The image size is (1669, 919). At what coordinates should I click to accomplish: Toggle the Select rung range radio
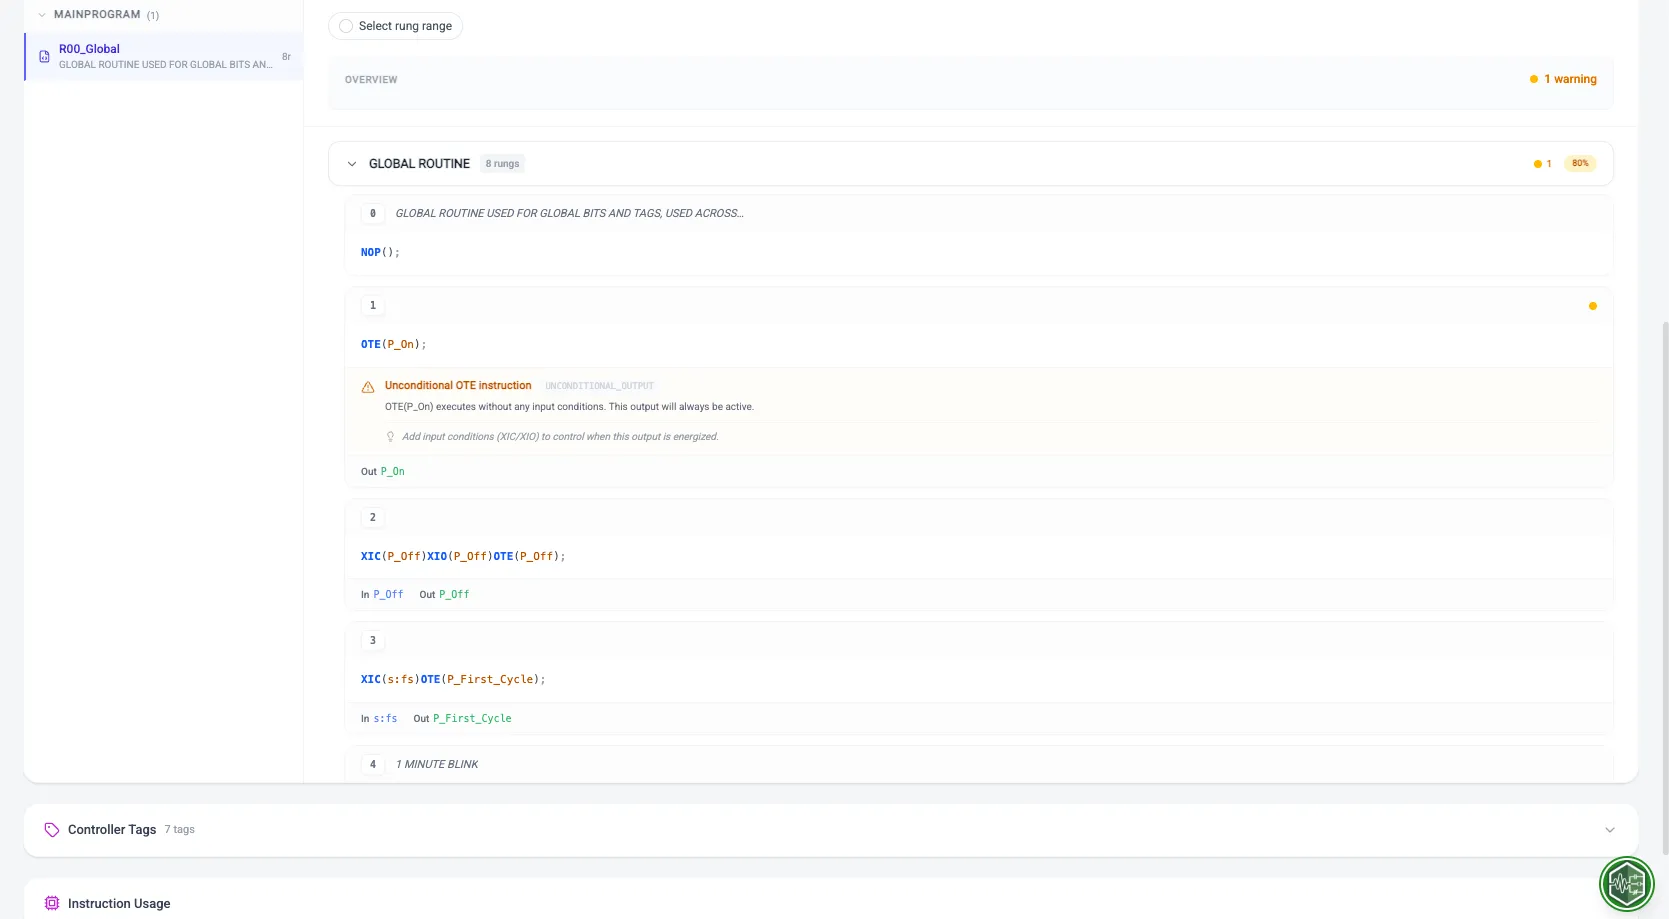pos(346,26)
